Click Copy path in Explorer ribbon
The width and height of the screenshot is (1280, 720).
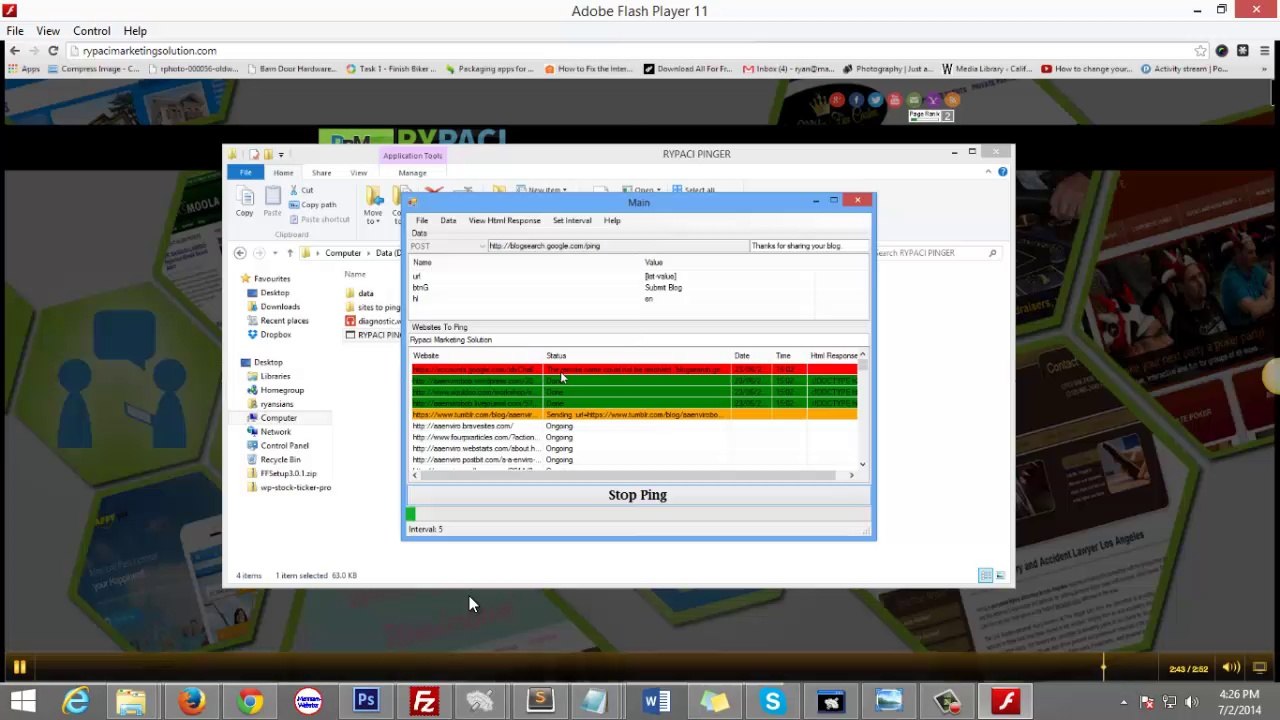coord(313,205)
